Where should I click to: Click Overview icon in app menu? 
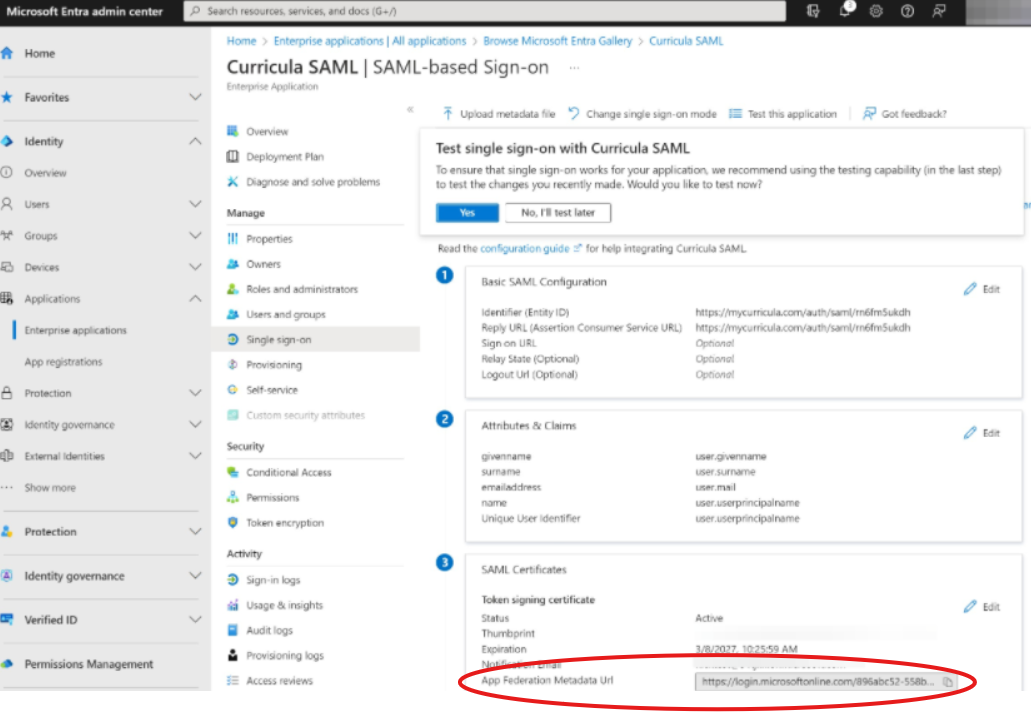[233, 131]
